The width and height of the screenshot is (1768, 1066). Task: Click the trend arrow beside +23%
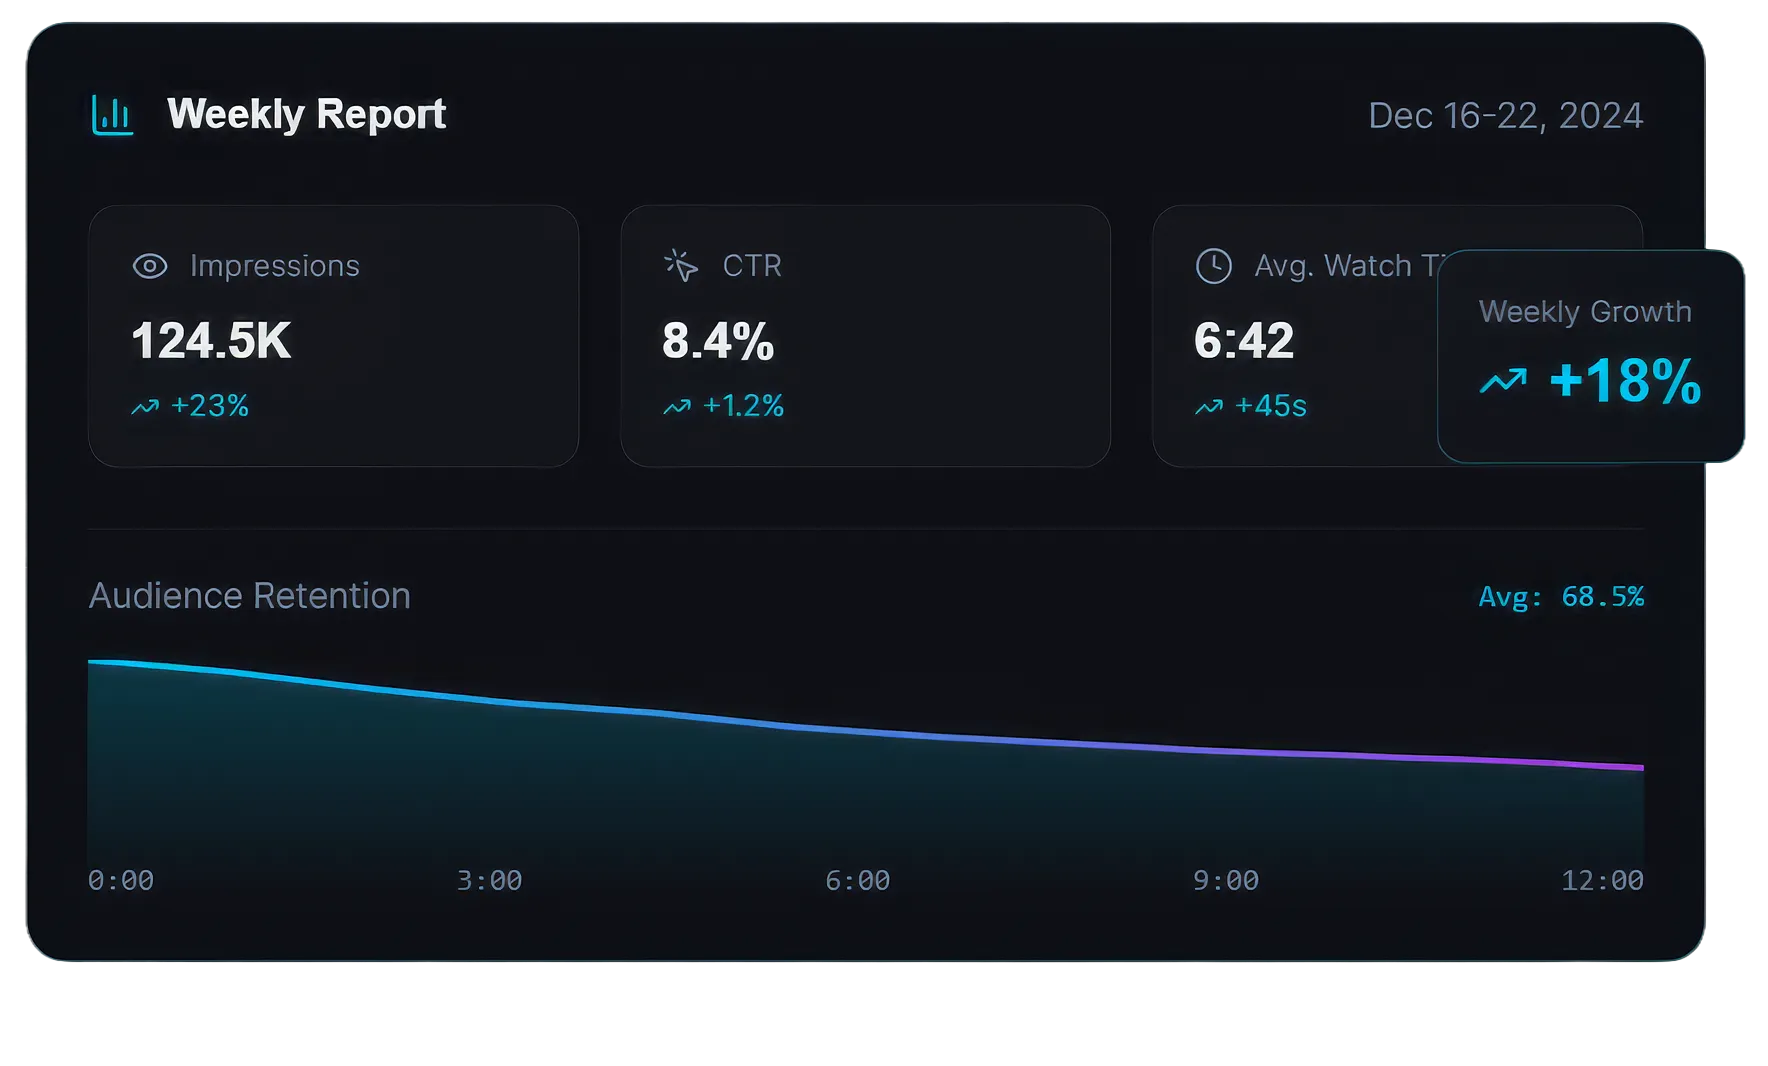[x=145, y=407]
